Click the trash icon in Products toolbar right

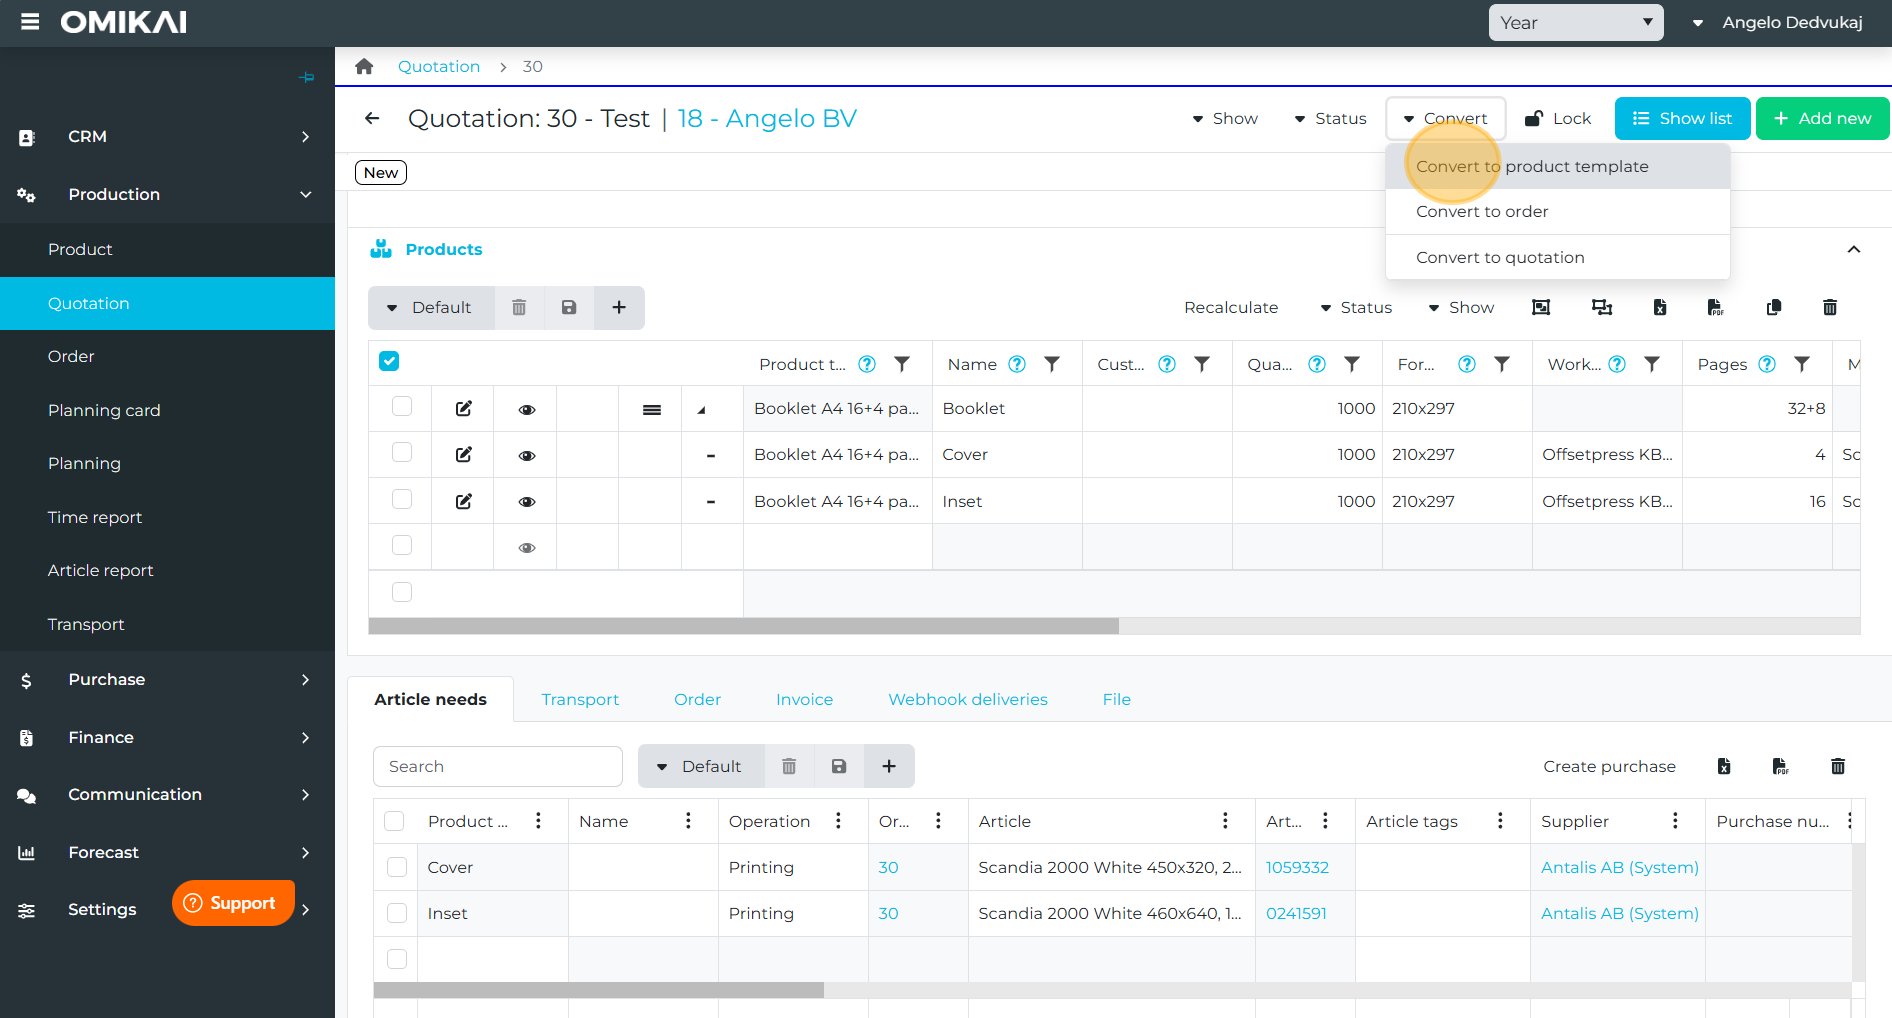(x=1829, y=307)
